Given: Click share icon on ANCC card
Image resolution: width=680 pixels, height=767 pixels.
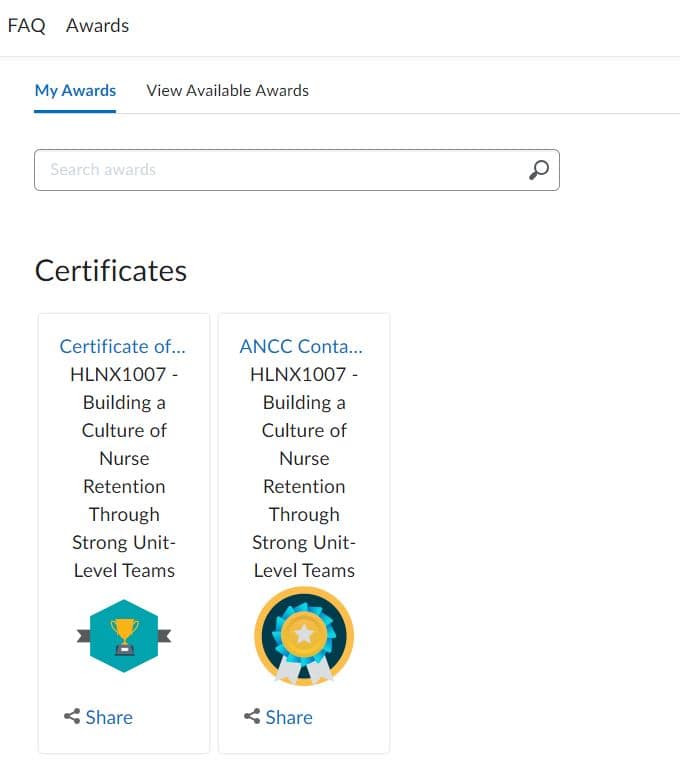Looking at the screenshot, I should tap(252, 717).
